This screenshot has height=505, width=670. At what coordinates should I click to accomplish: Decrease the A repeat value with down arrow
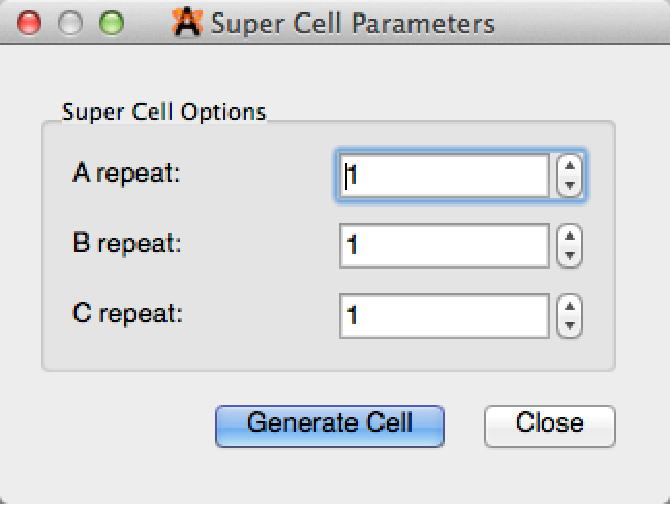coord(569,185)
